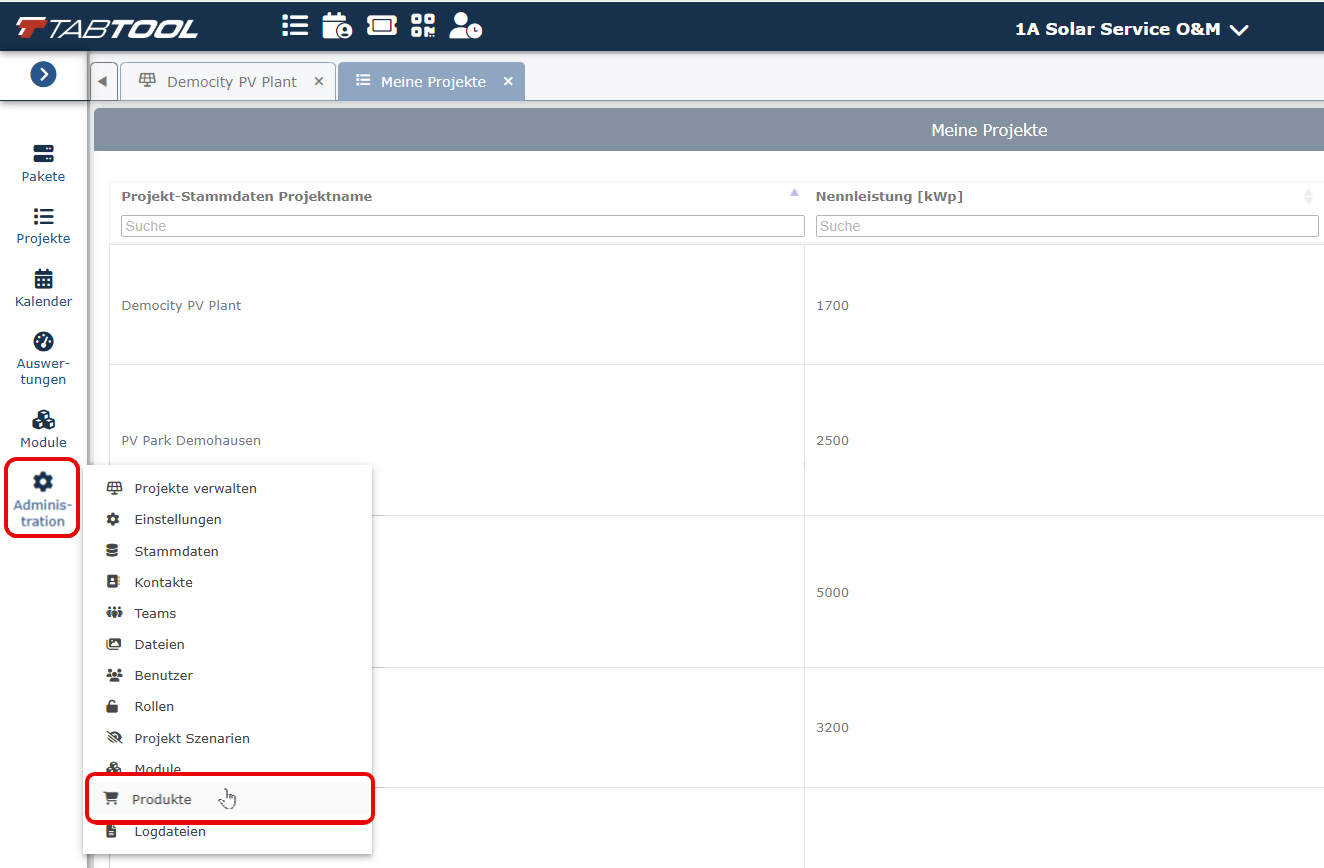This screenshot has height=868, width=1324.
Task: Expand the sidebar with the arrow button
Action: [x=43, y=75]
